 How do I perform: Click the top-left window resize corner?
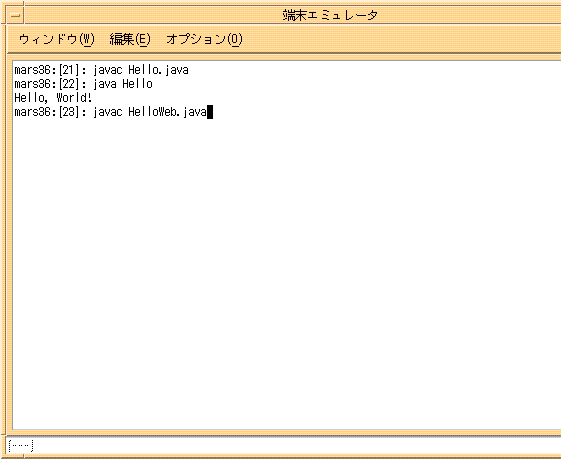point(3,3)
